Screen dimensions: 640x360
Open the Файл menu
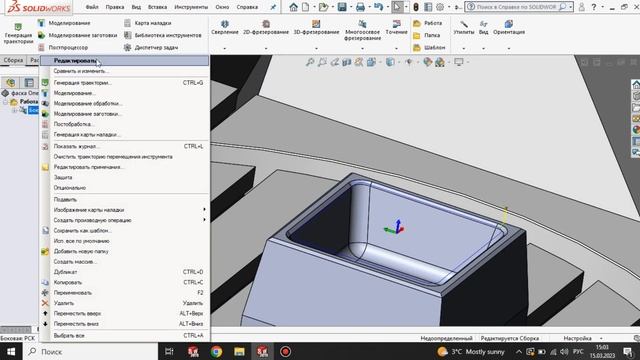92,7
